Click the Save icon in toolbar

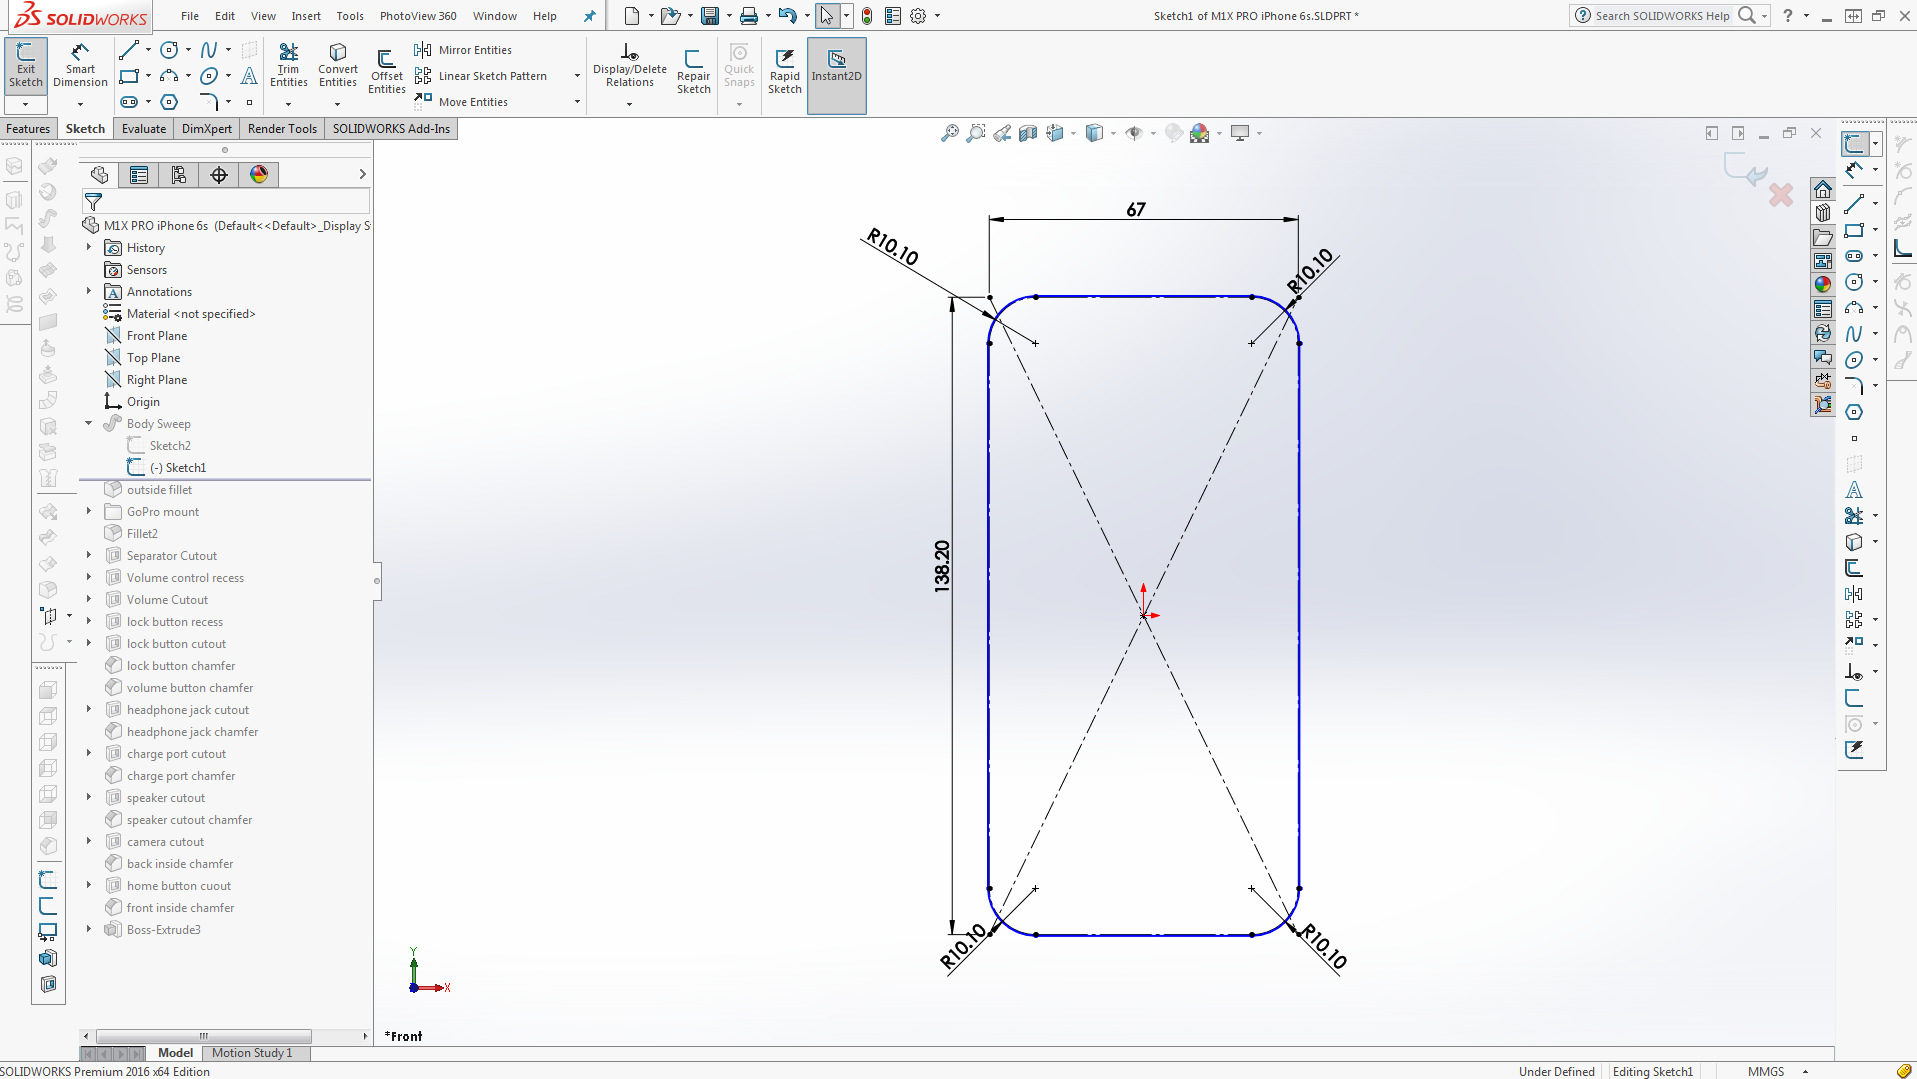[710, 16]
